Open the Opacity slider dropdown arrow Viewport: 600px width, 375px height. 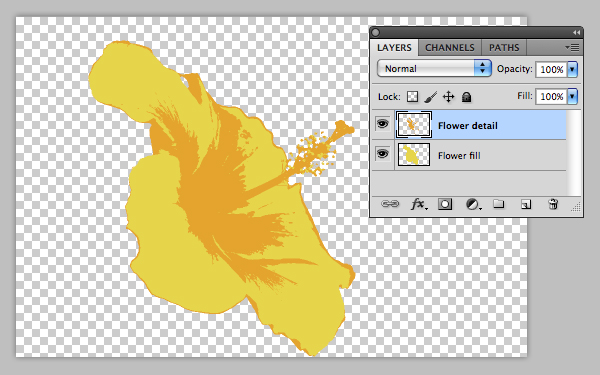click(x=572, y=69)
